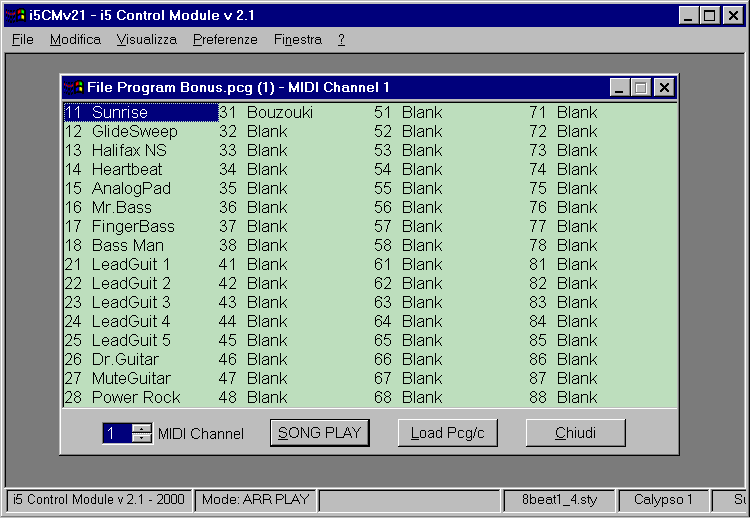Maximize the Program Bonus.pcg child window
This screenshot has width=750, height=518.
point(641,88)
